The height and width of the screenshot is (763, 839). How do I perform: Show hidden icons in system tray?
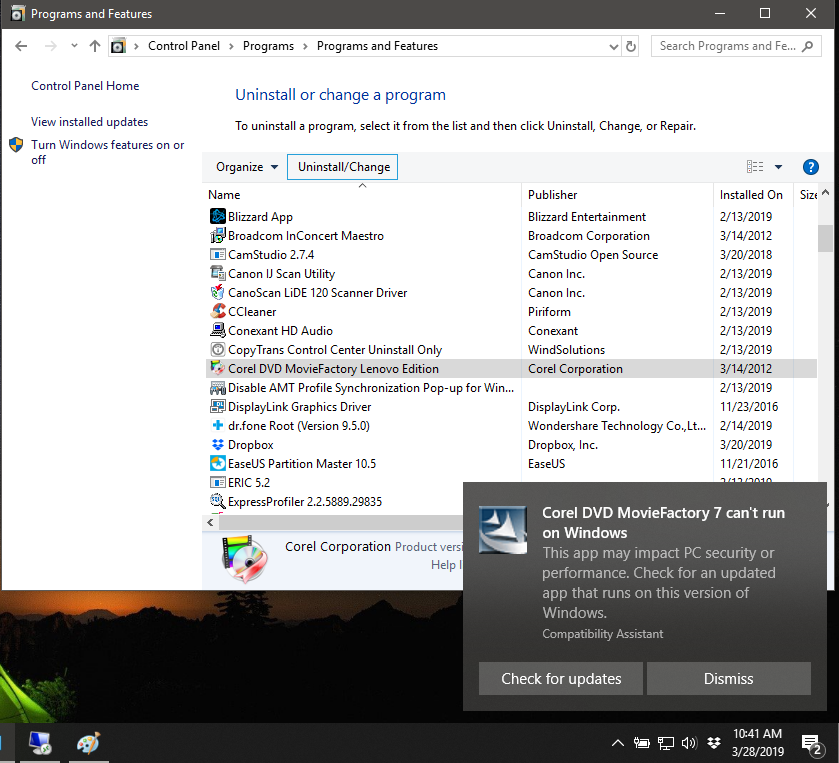pyautogui.click(x=618, y=743)
